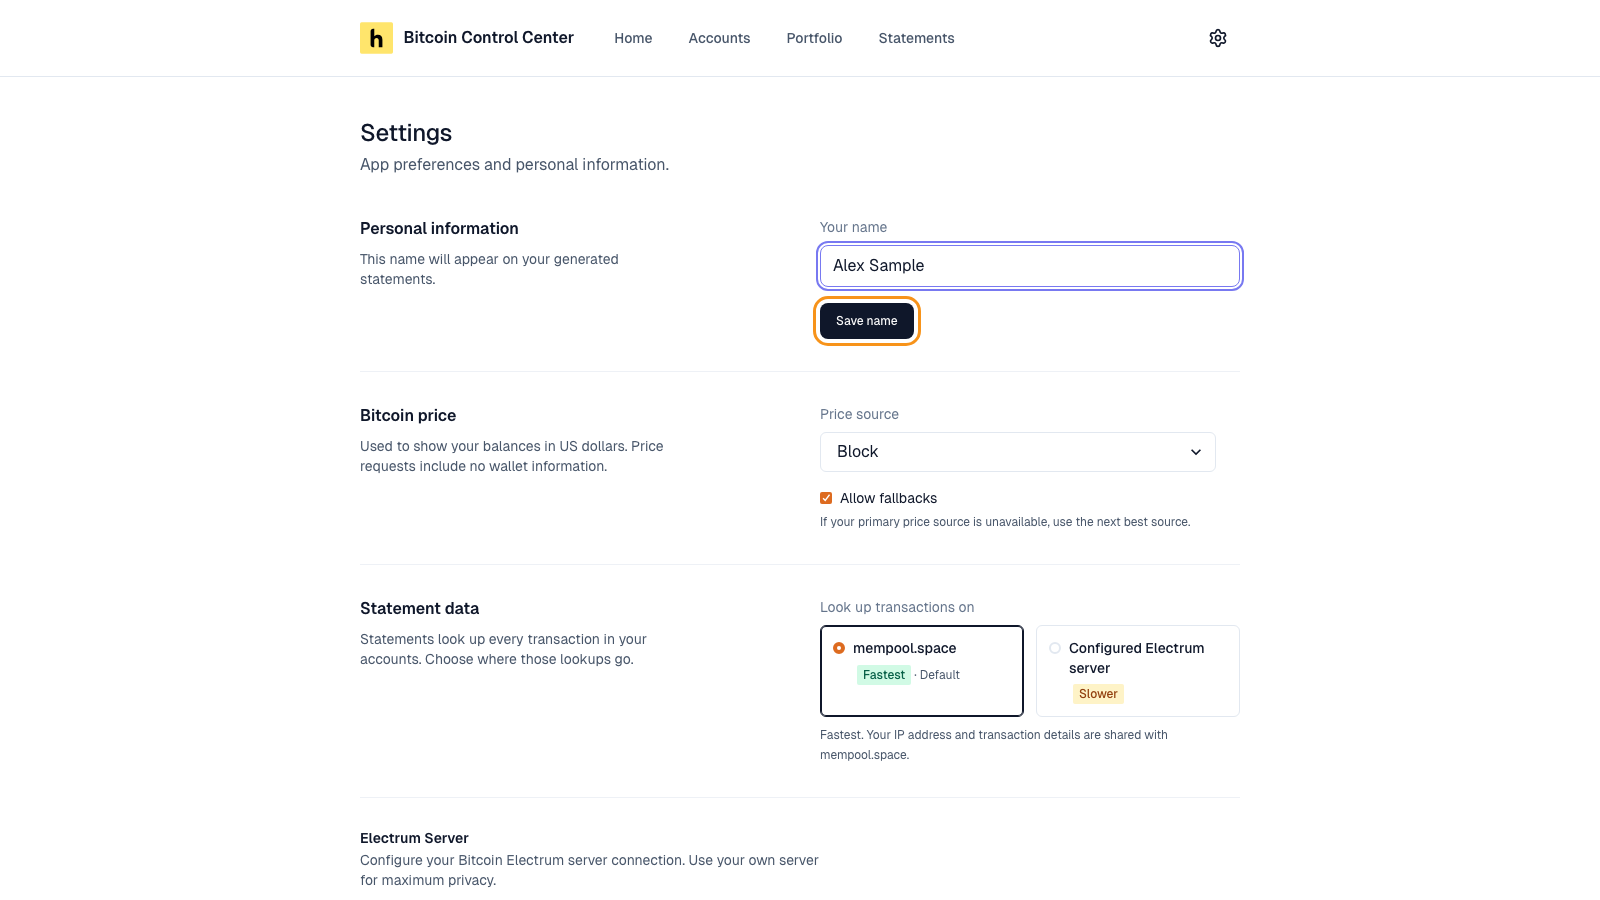Focus the Your name input field
Image resolution: width=1600 pixels, height=900 pixels.
[x=1029, y=266]
